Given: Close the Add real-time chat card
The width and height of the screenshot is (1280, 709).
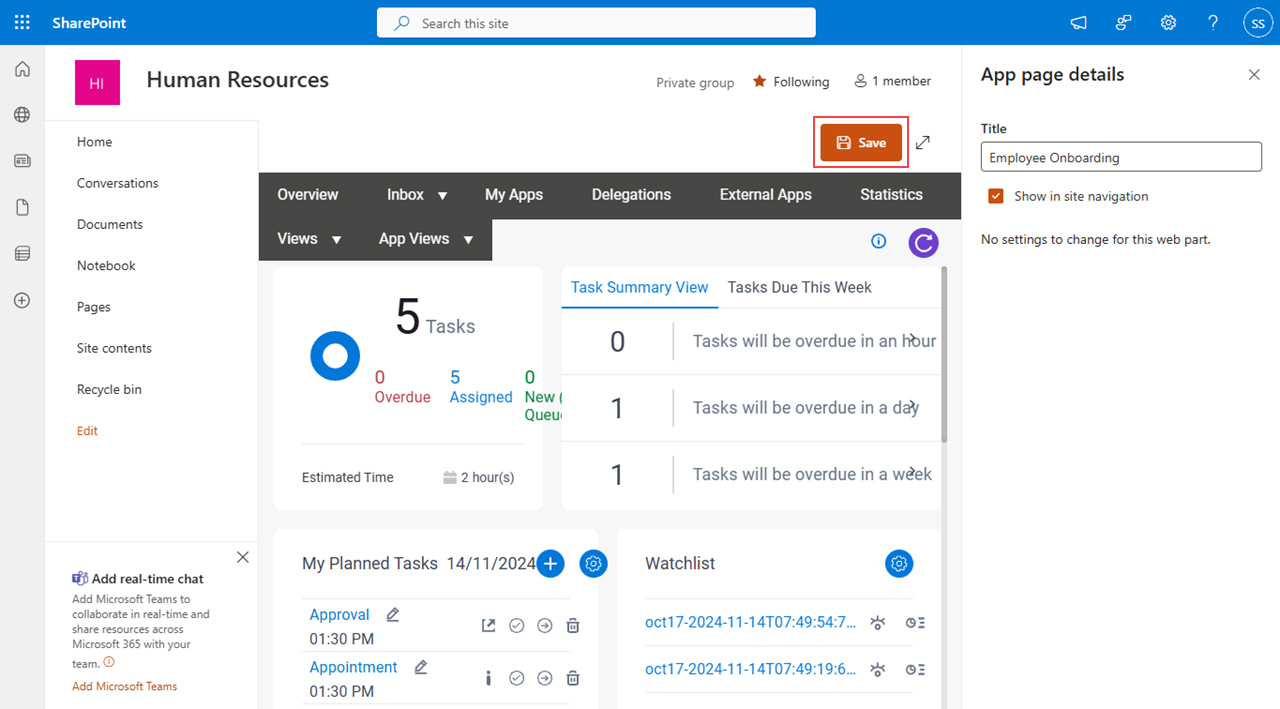Looking at the screenshot, I should 242,557.
